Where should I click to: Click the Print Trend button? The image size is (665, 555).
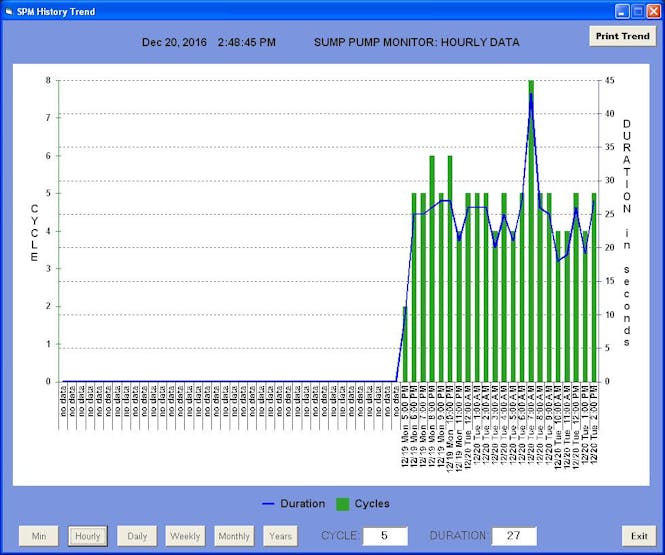point(622,36)
